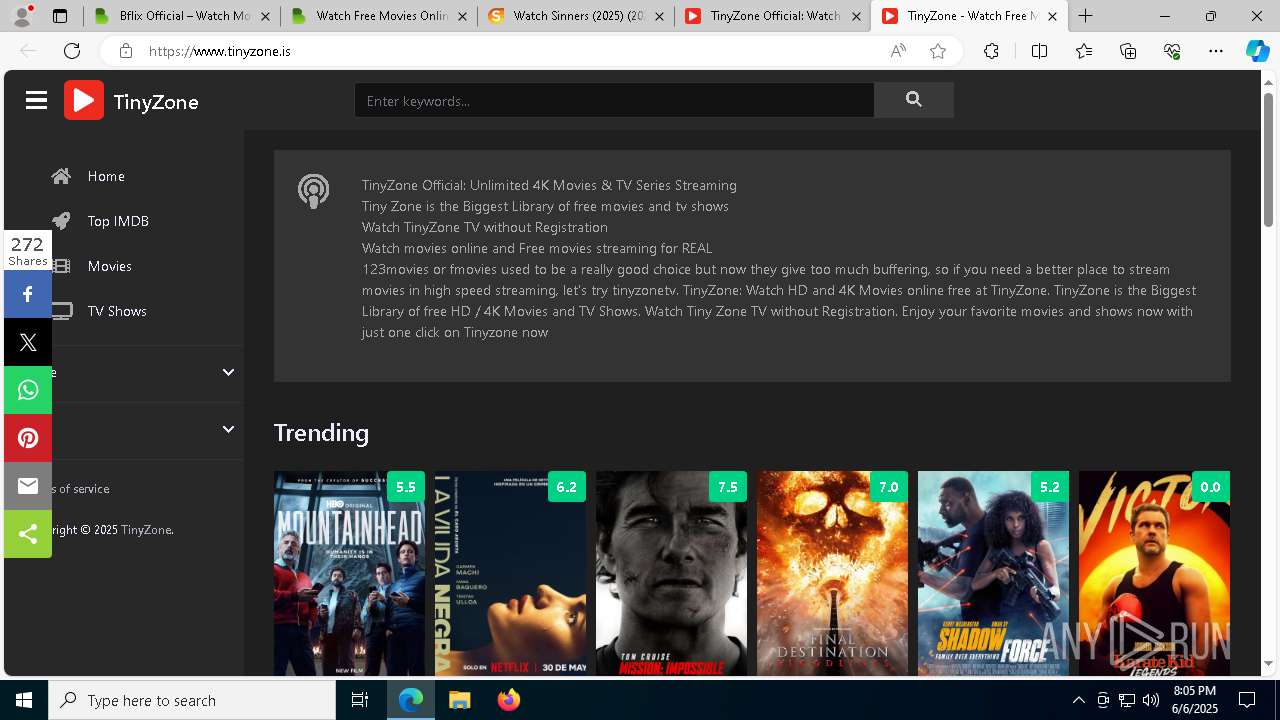
Task: Open the Karate Kid Legends poster
Action: click(1154, 574)
